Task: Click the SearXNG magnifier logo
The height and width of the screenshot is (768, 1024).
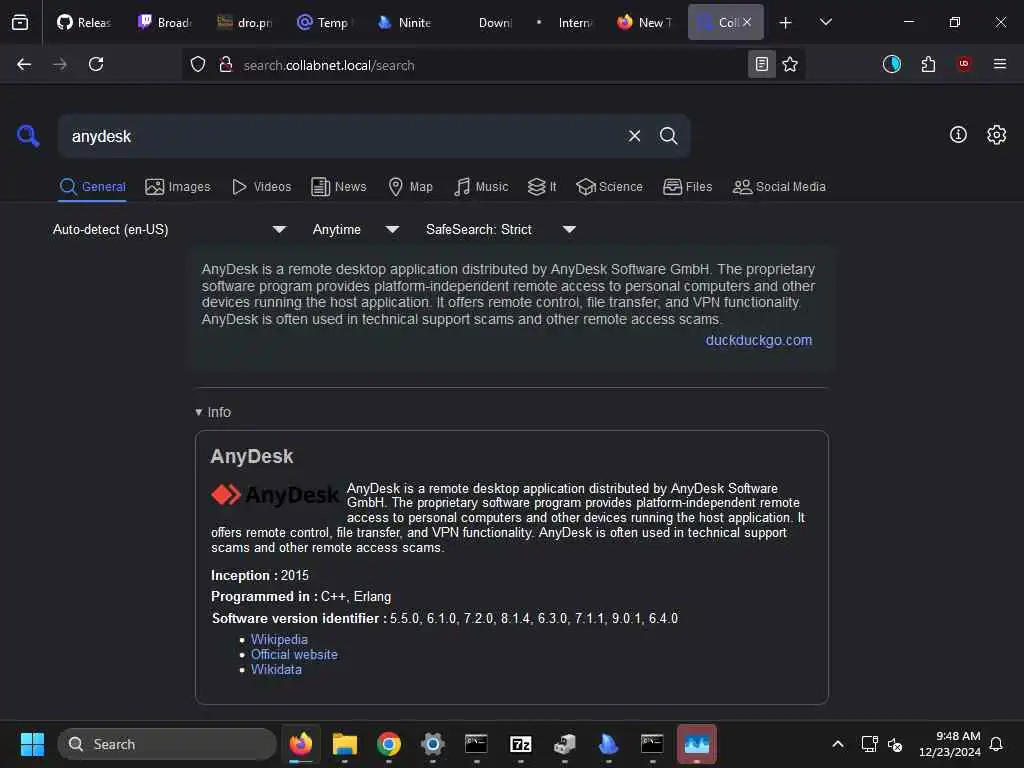Action: tap(28, 136)
